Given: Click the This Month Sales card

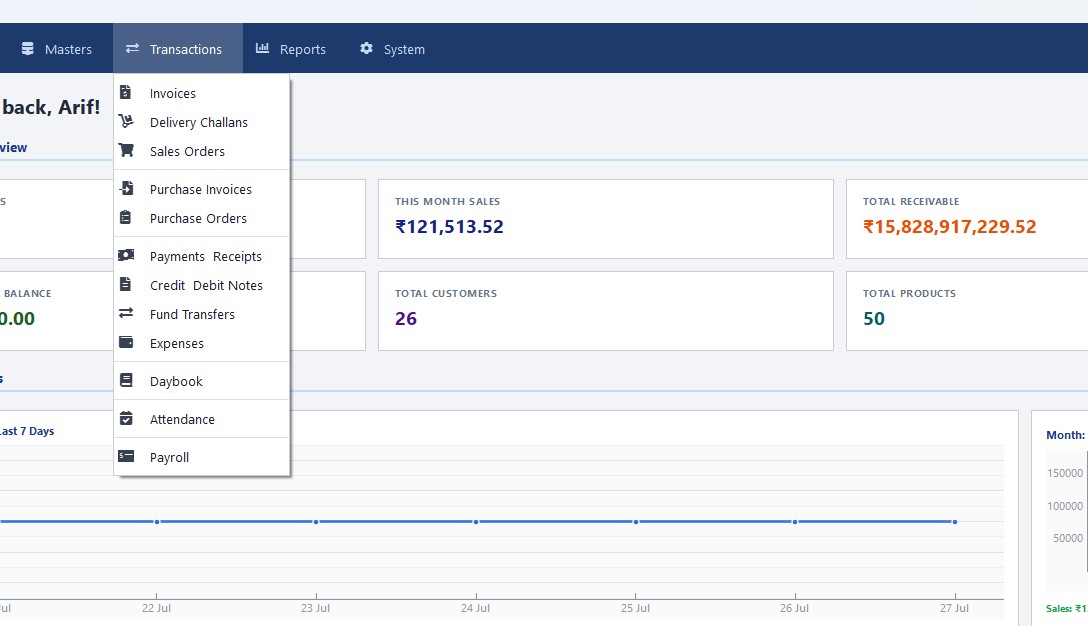Looking at the screenshot, I should [606, 219].
